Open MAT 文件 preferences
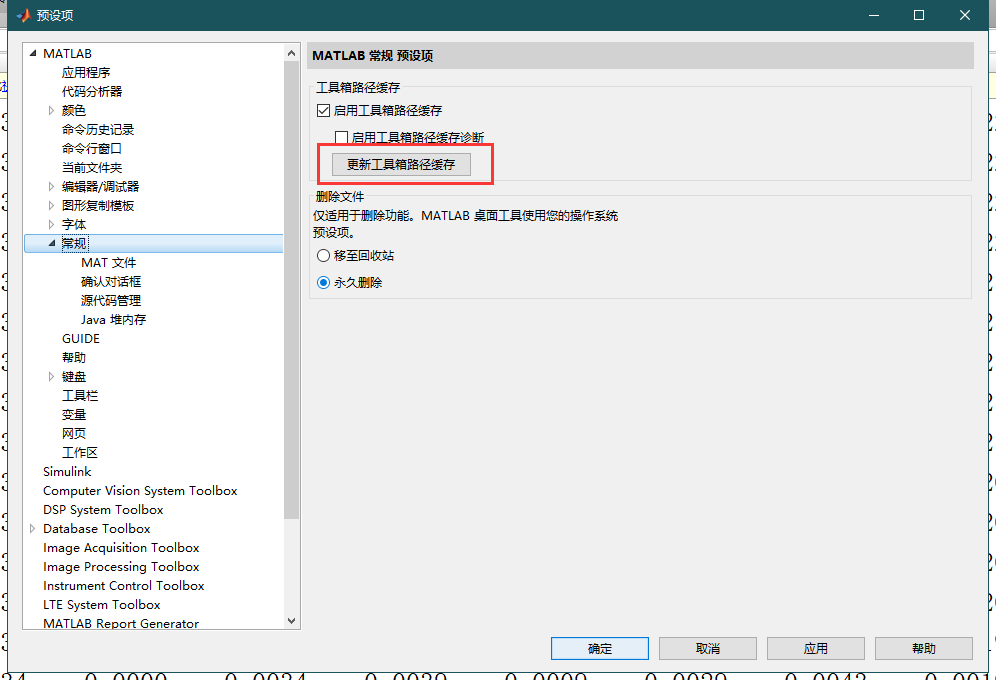Screen dimensions: 996x680 [x=109, y=263]
